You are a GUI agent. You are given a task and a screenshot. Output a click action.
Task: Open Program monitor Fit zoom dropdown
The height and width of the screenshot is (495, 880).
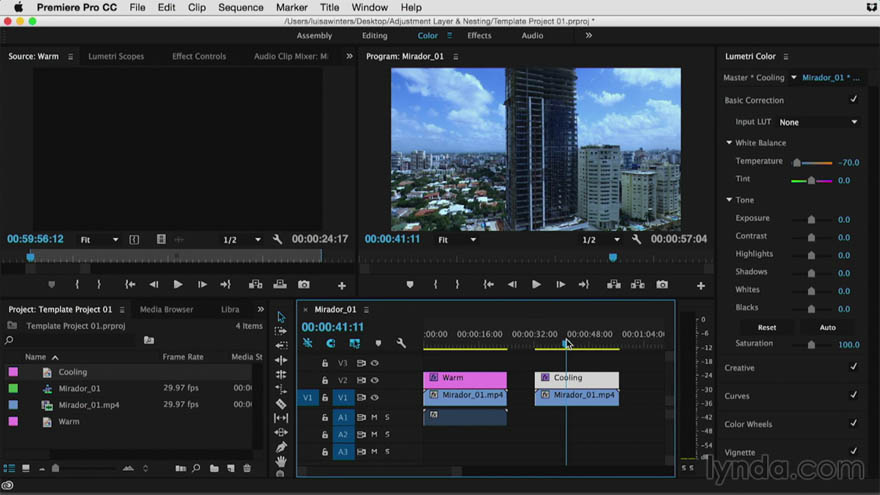[457, 240]
